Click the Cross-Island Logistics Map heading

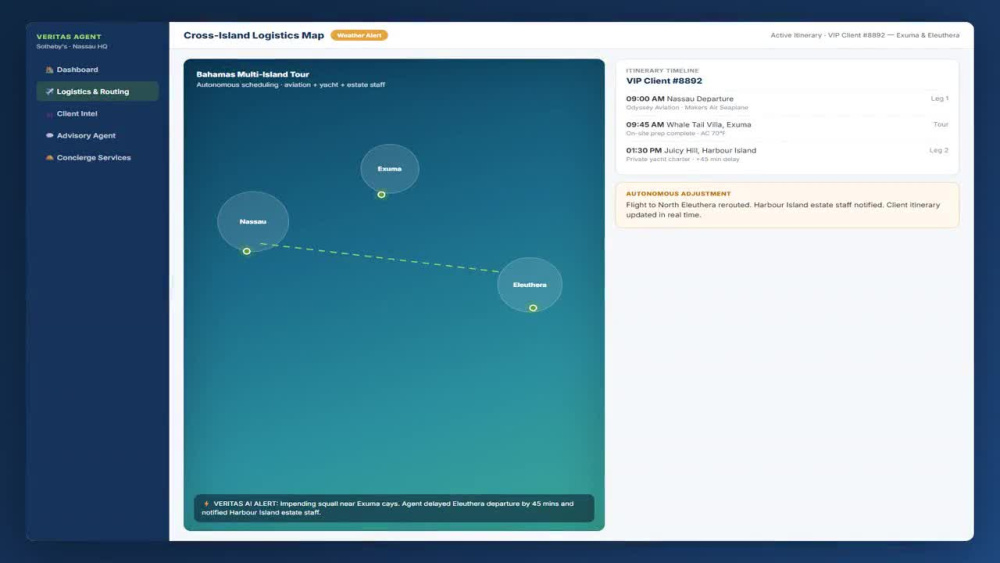point(254,35)
